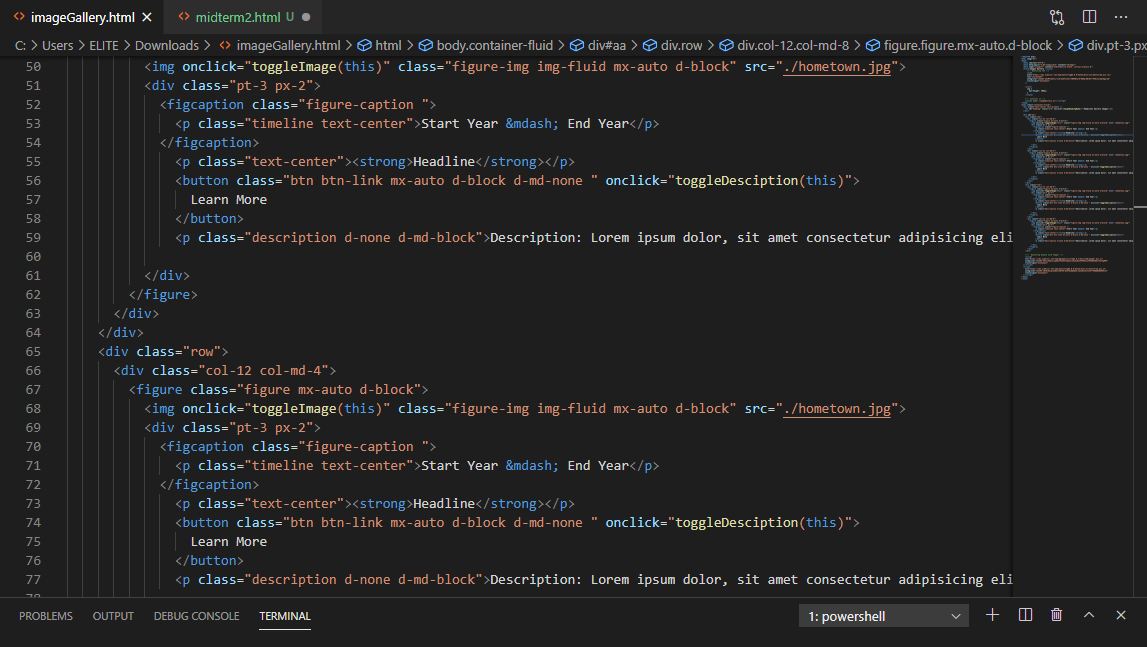The width and height of the screenshot is (1147, 647).
Task: Click the word Headline on line 55
Action: pos(444,162)
